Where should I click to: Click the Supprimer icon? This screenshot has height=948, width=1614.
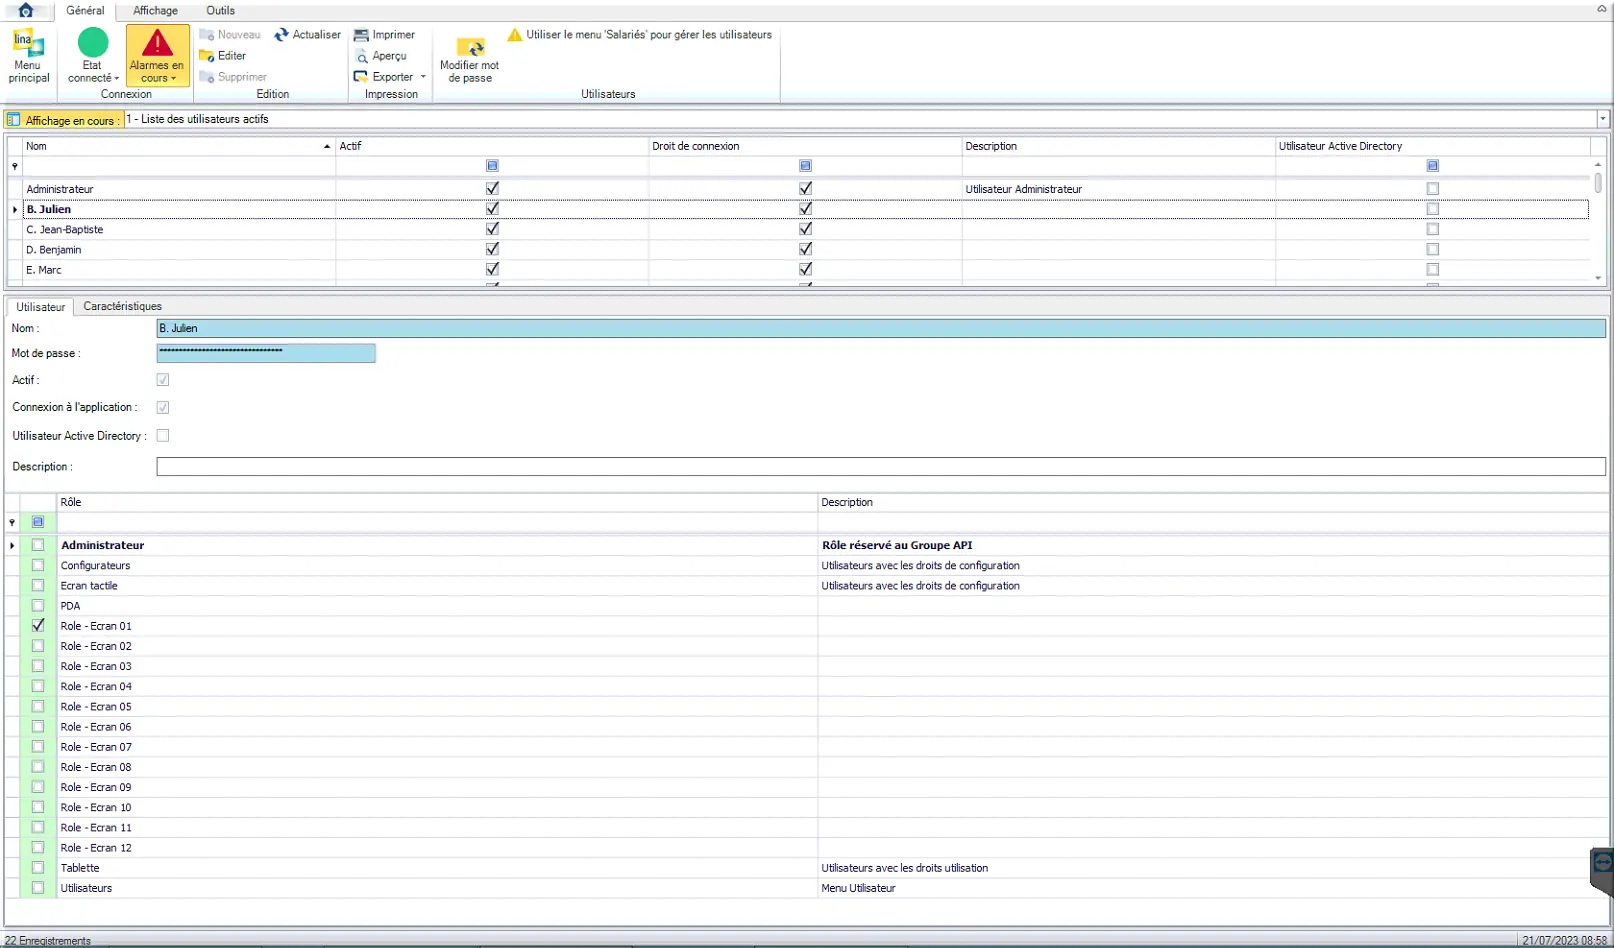[207, 77]
